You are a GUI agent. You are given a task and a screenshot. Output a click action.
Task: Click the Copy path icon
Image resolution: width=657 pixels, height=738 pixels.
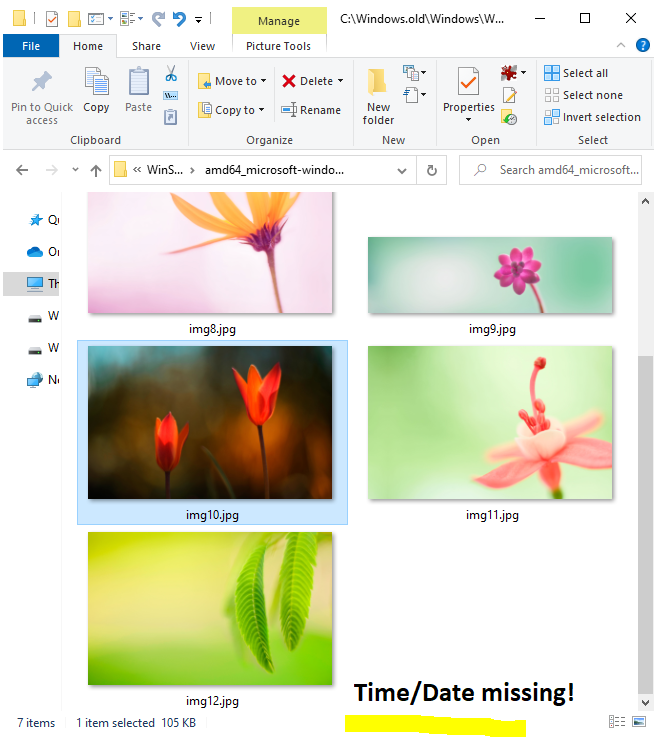coord(170,96)
